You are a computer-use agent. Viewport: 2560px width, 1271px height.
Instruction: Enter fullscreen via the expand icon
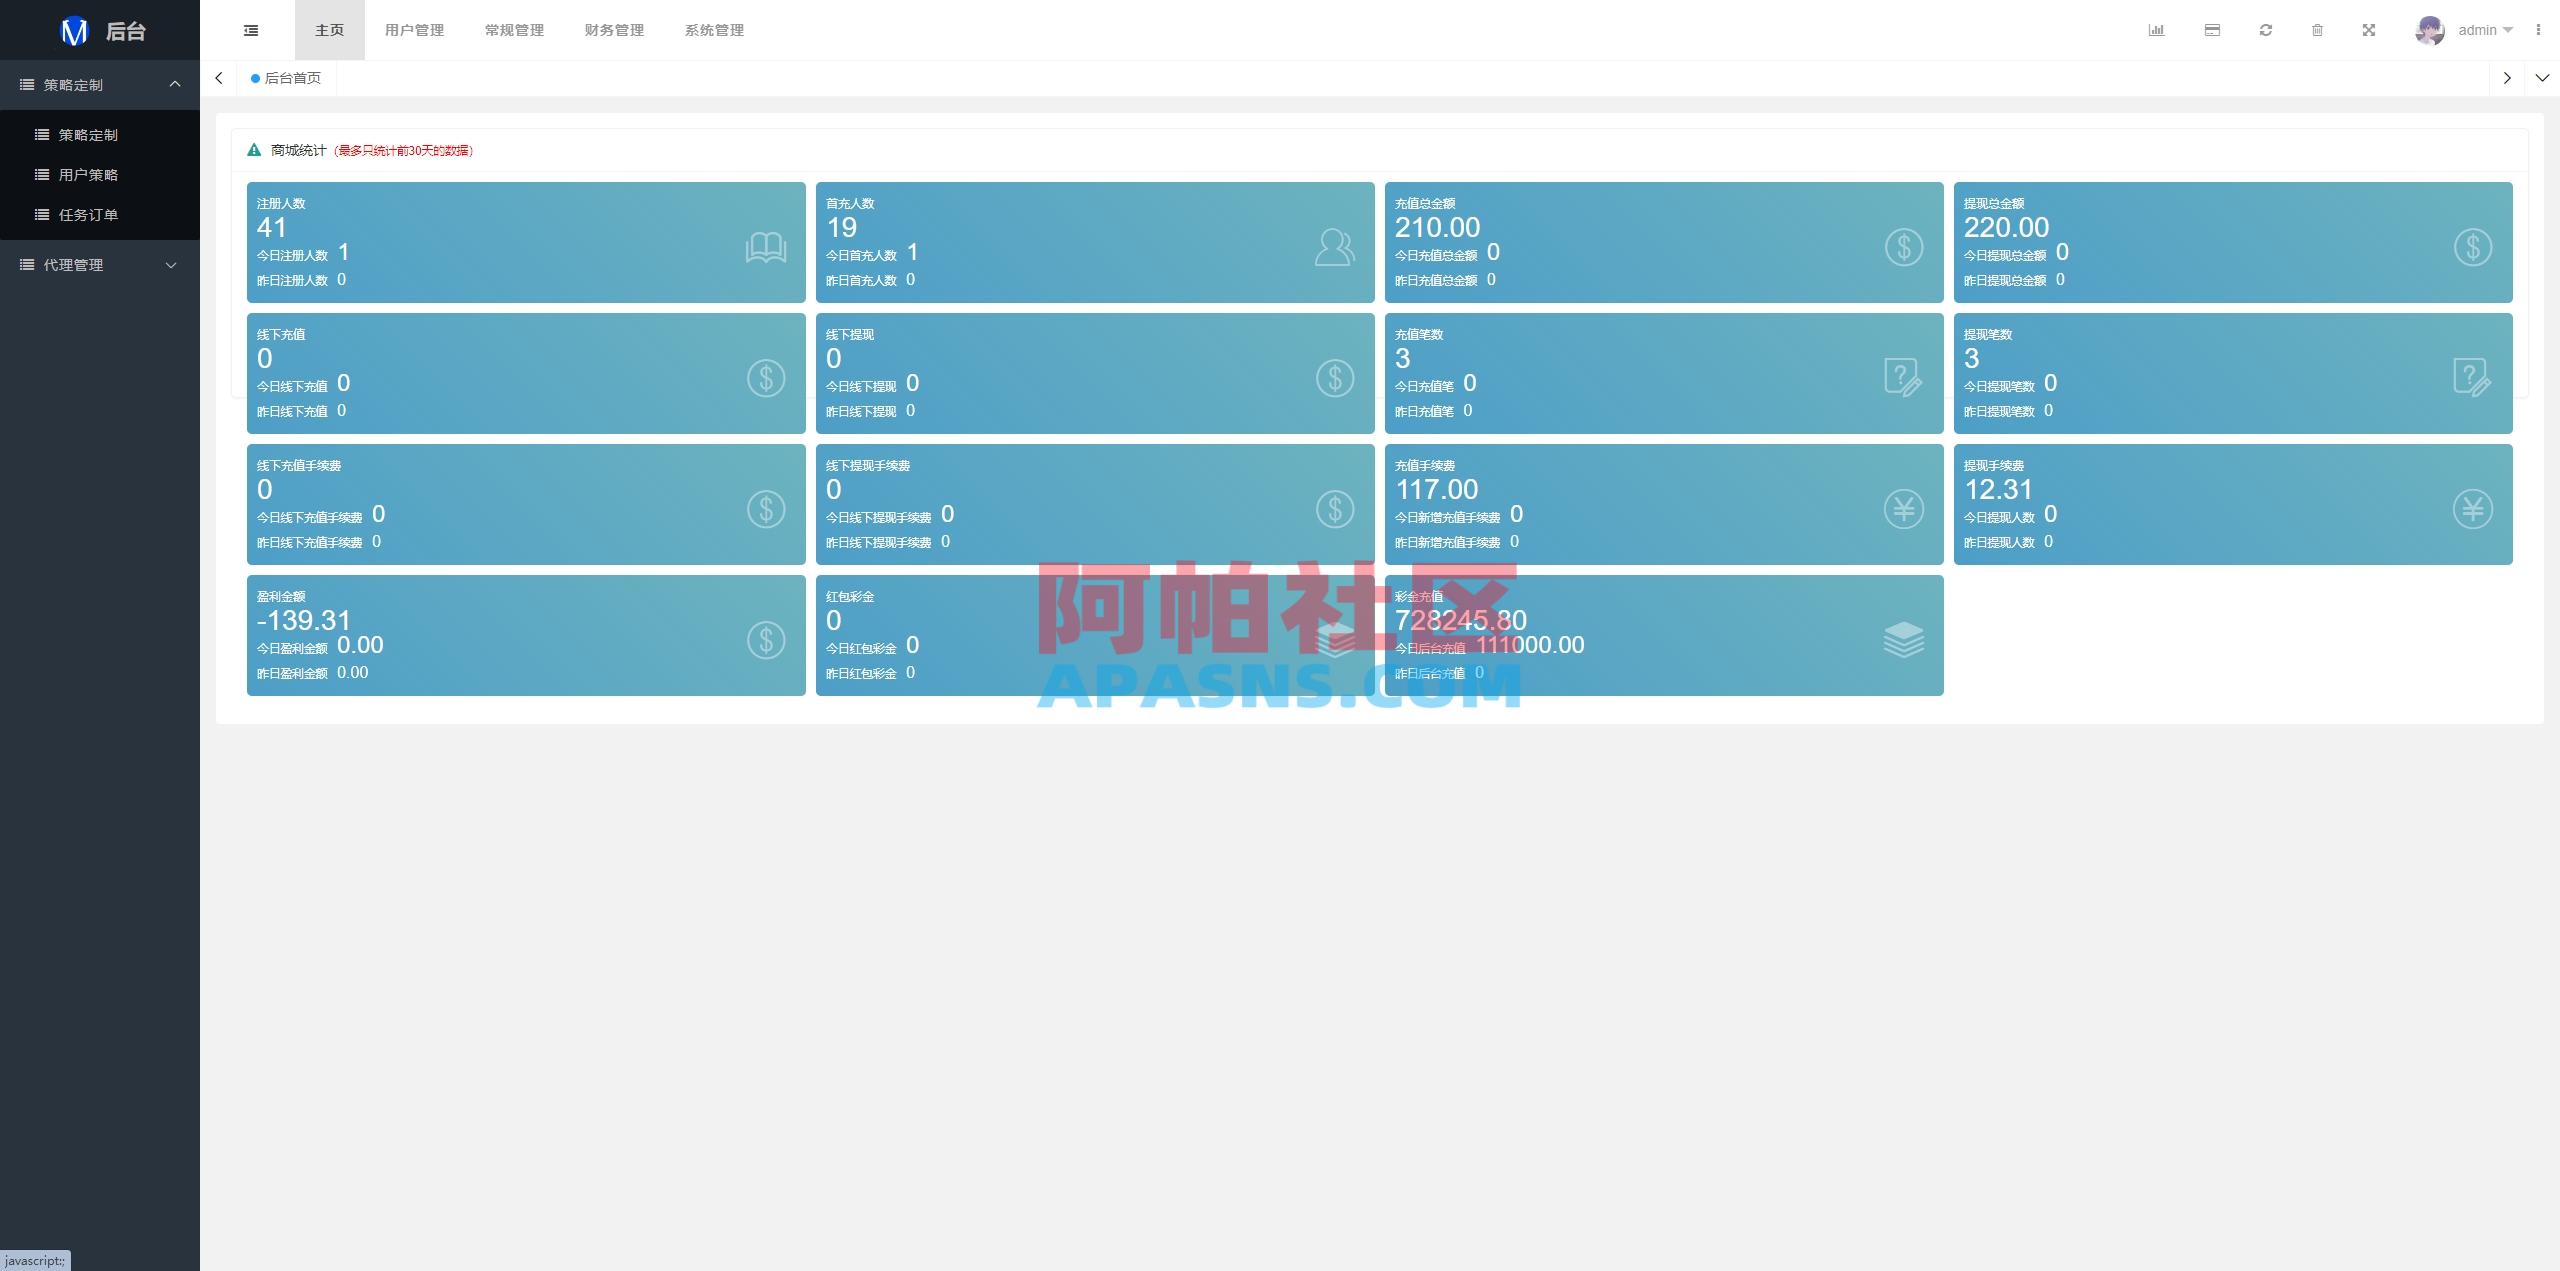(x=2371, y=30)
